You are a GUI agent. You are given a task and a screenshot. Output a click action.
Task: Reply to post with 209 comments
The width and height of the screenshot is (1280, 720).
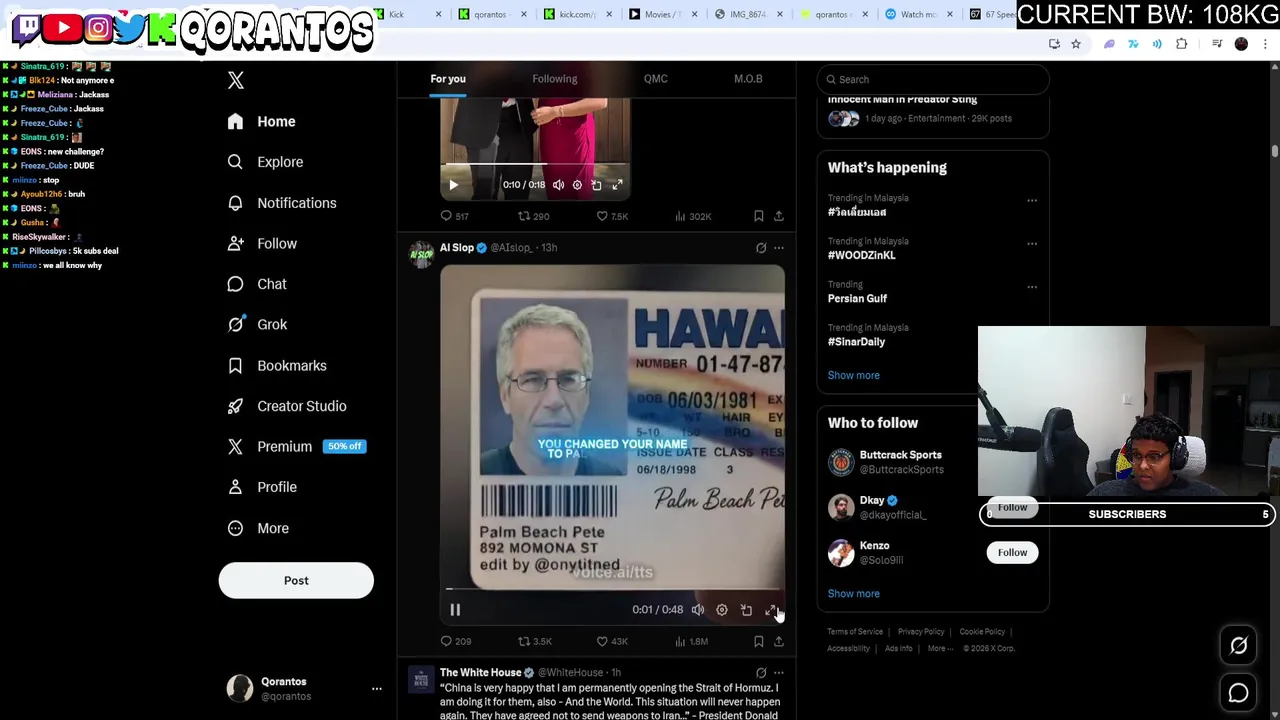point(456,641)
